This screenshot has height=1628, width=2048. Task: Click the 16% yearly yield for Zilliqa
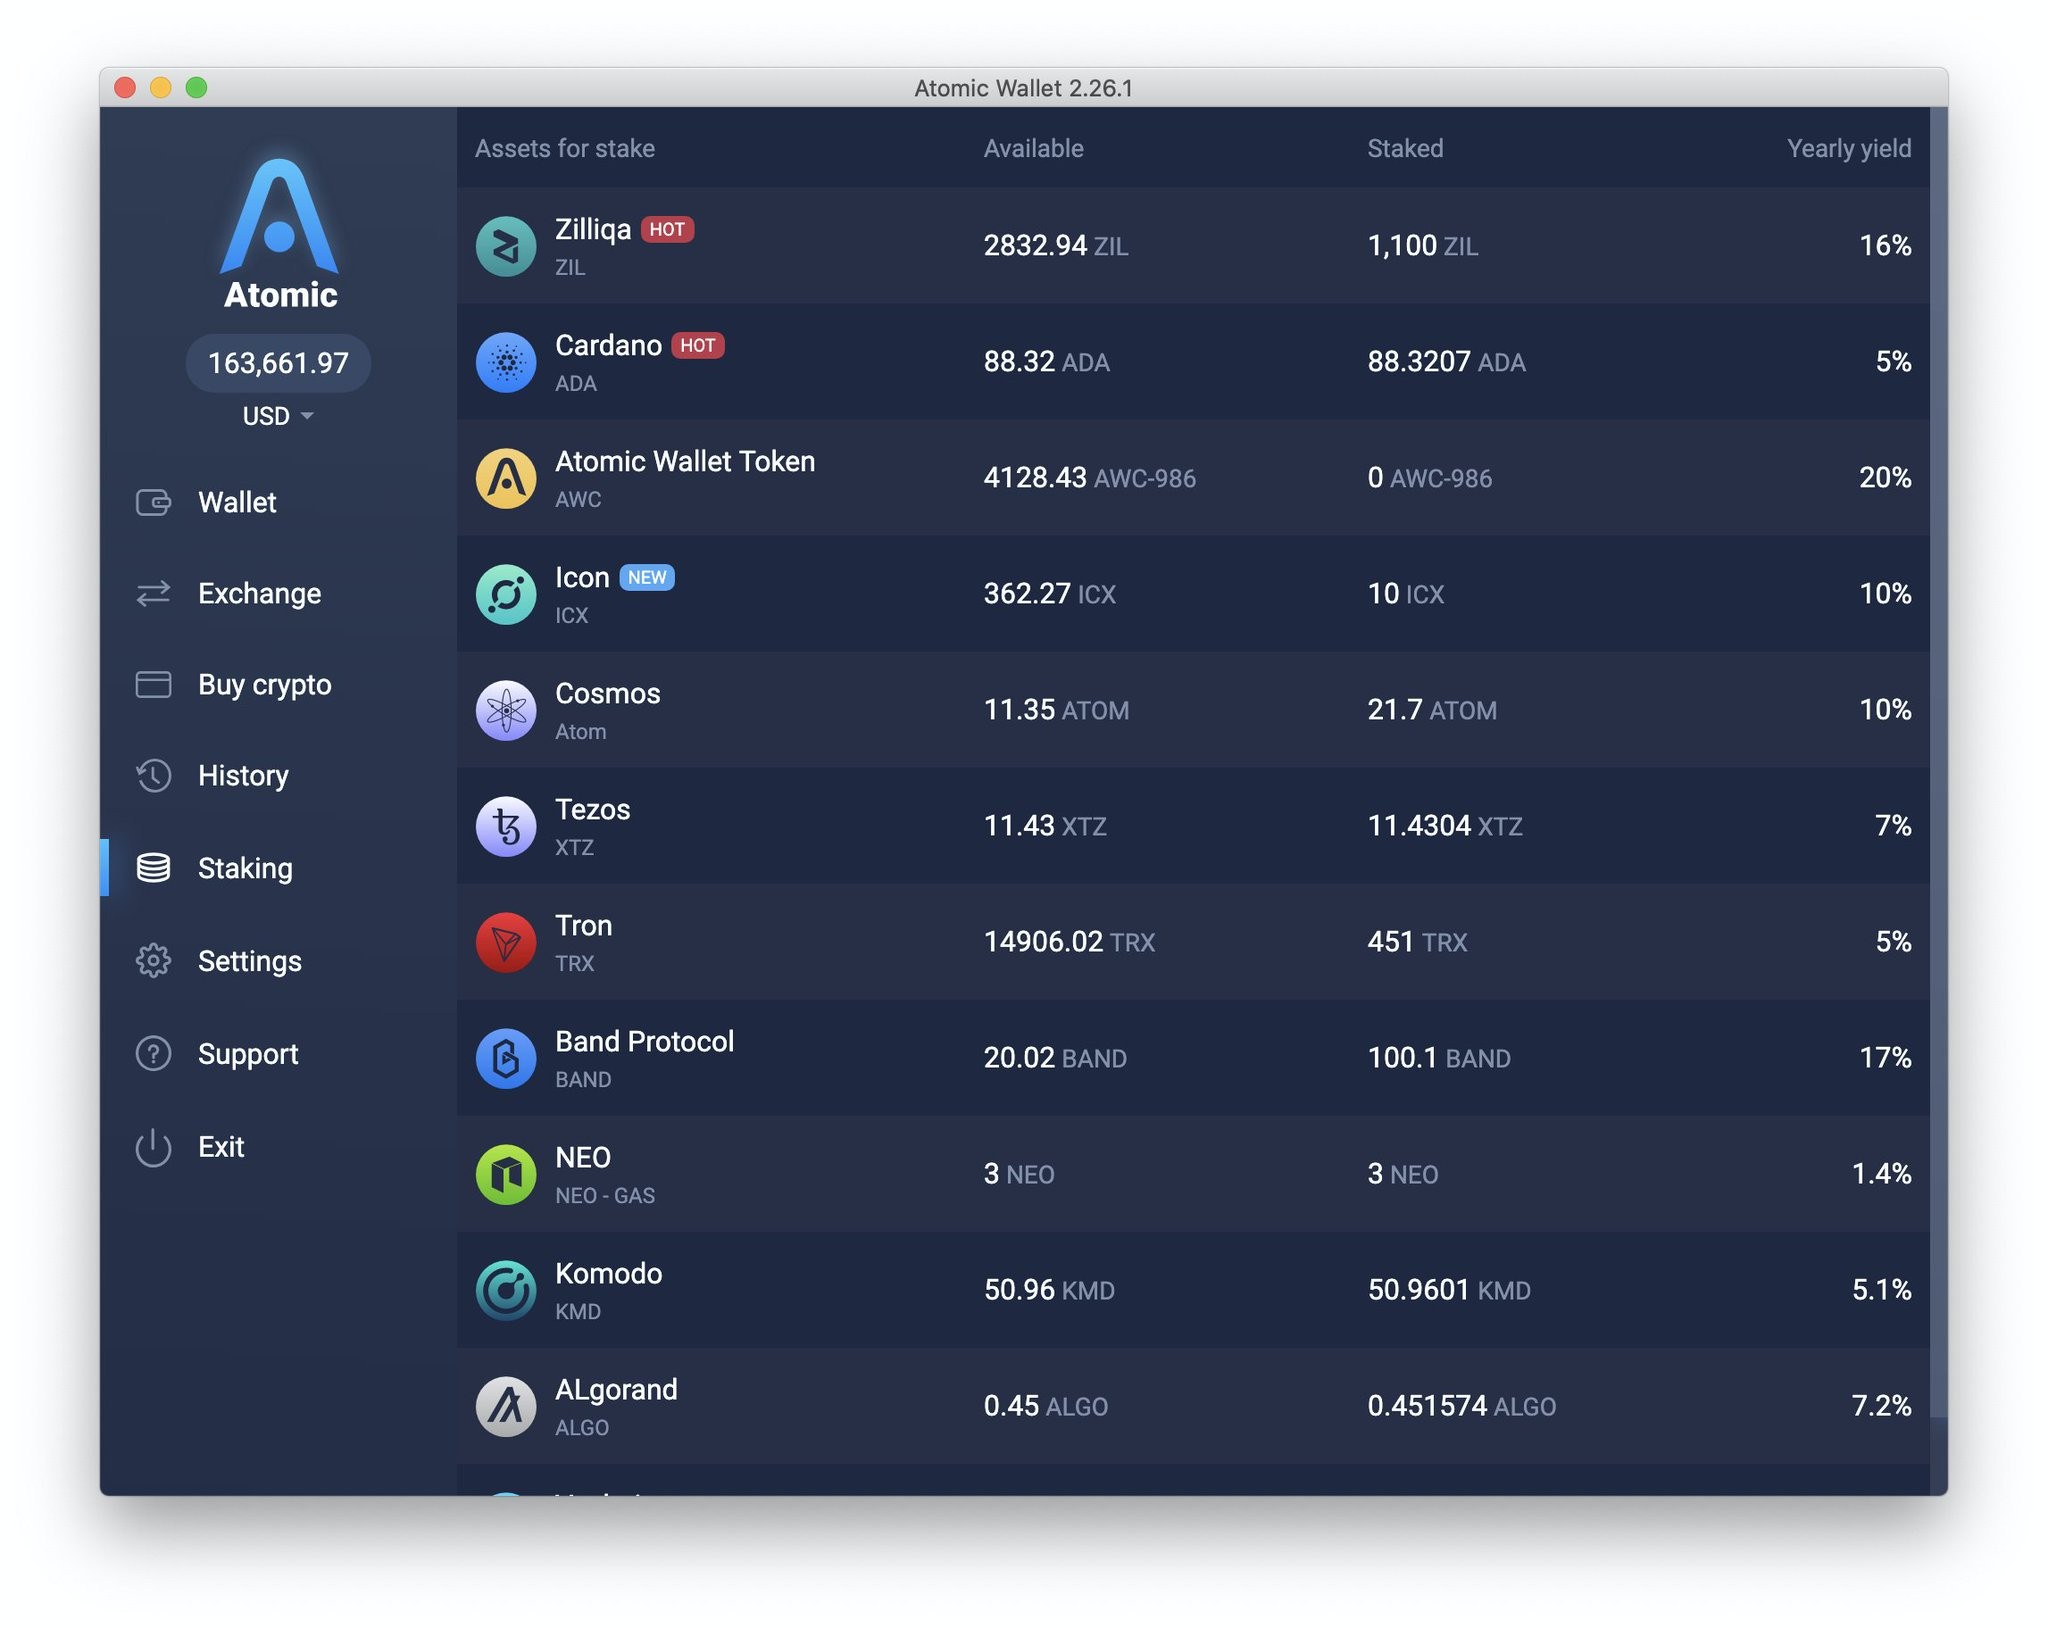1885,246
